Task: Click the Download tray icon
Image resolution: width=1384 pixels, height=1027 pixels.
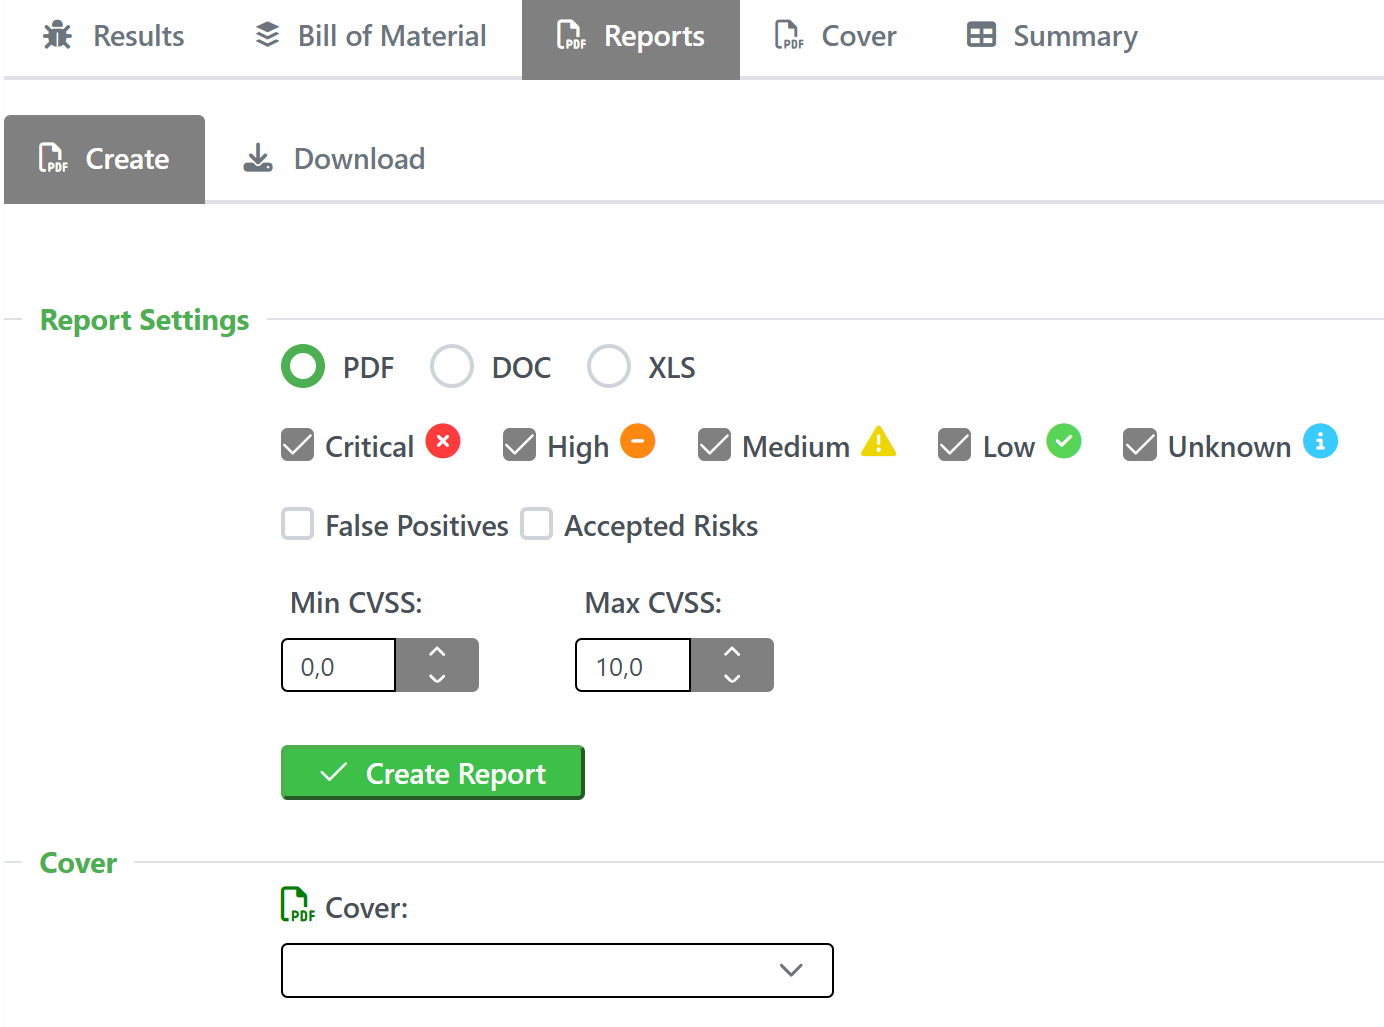Action: pyautogui.click(x=258, y=158)
